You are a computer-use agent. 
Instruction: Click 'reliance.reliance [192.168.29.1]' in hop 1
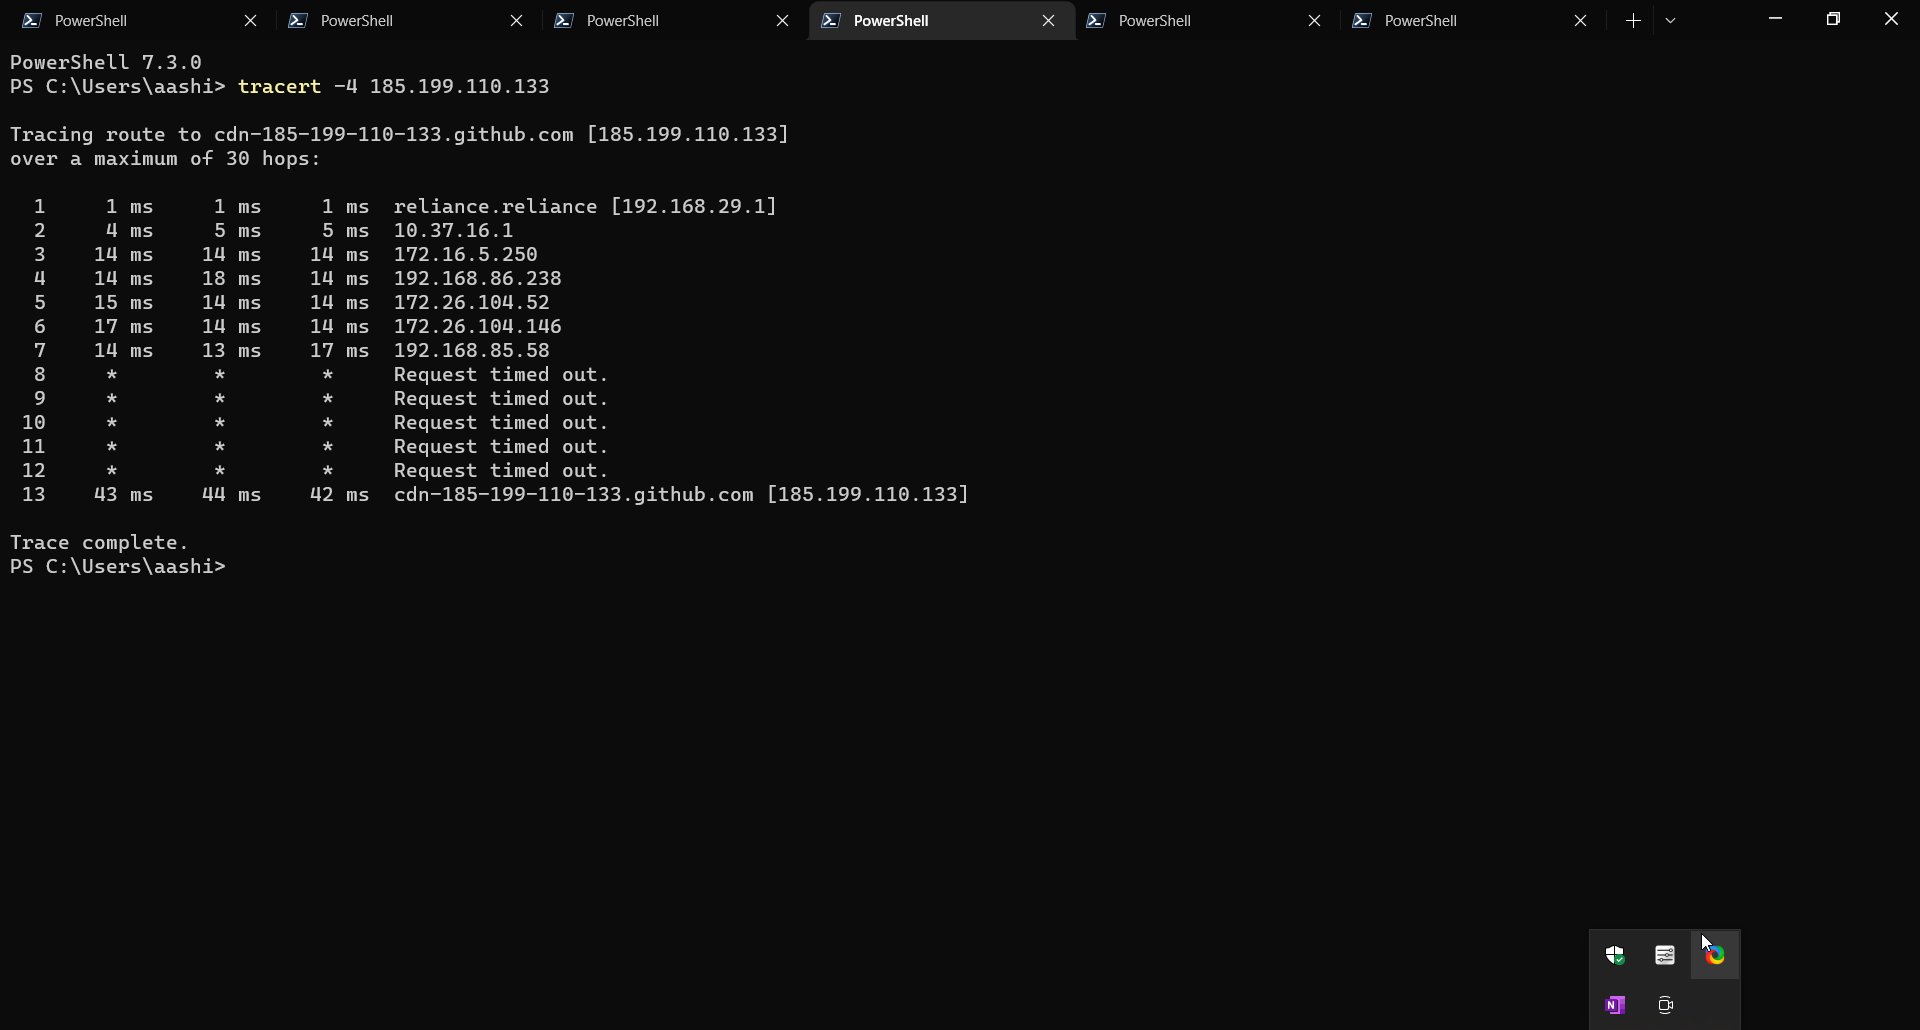[x=585, y=206]
